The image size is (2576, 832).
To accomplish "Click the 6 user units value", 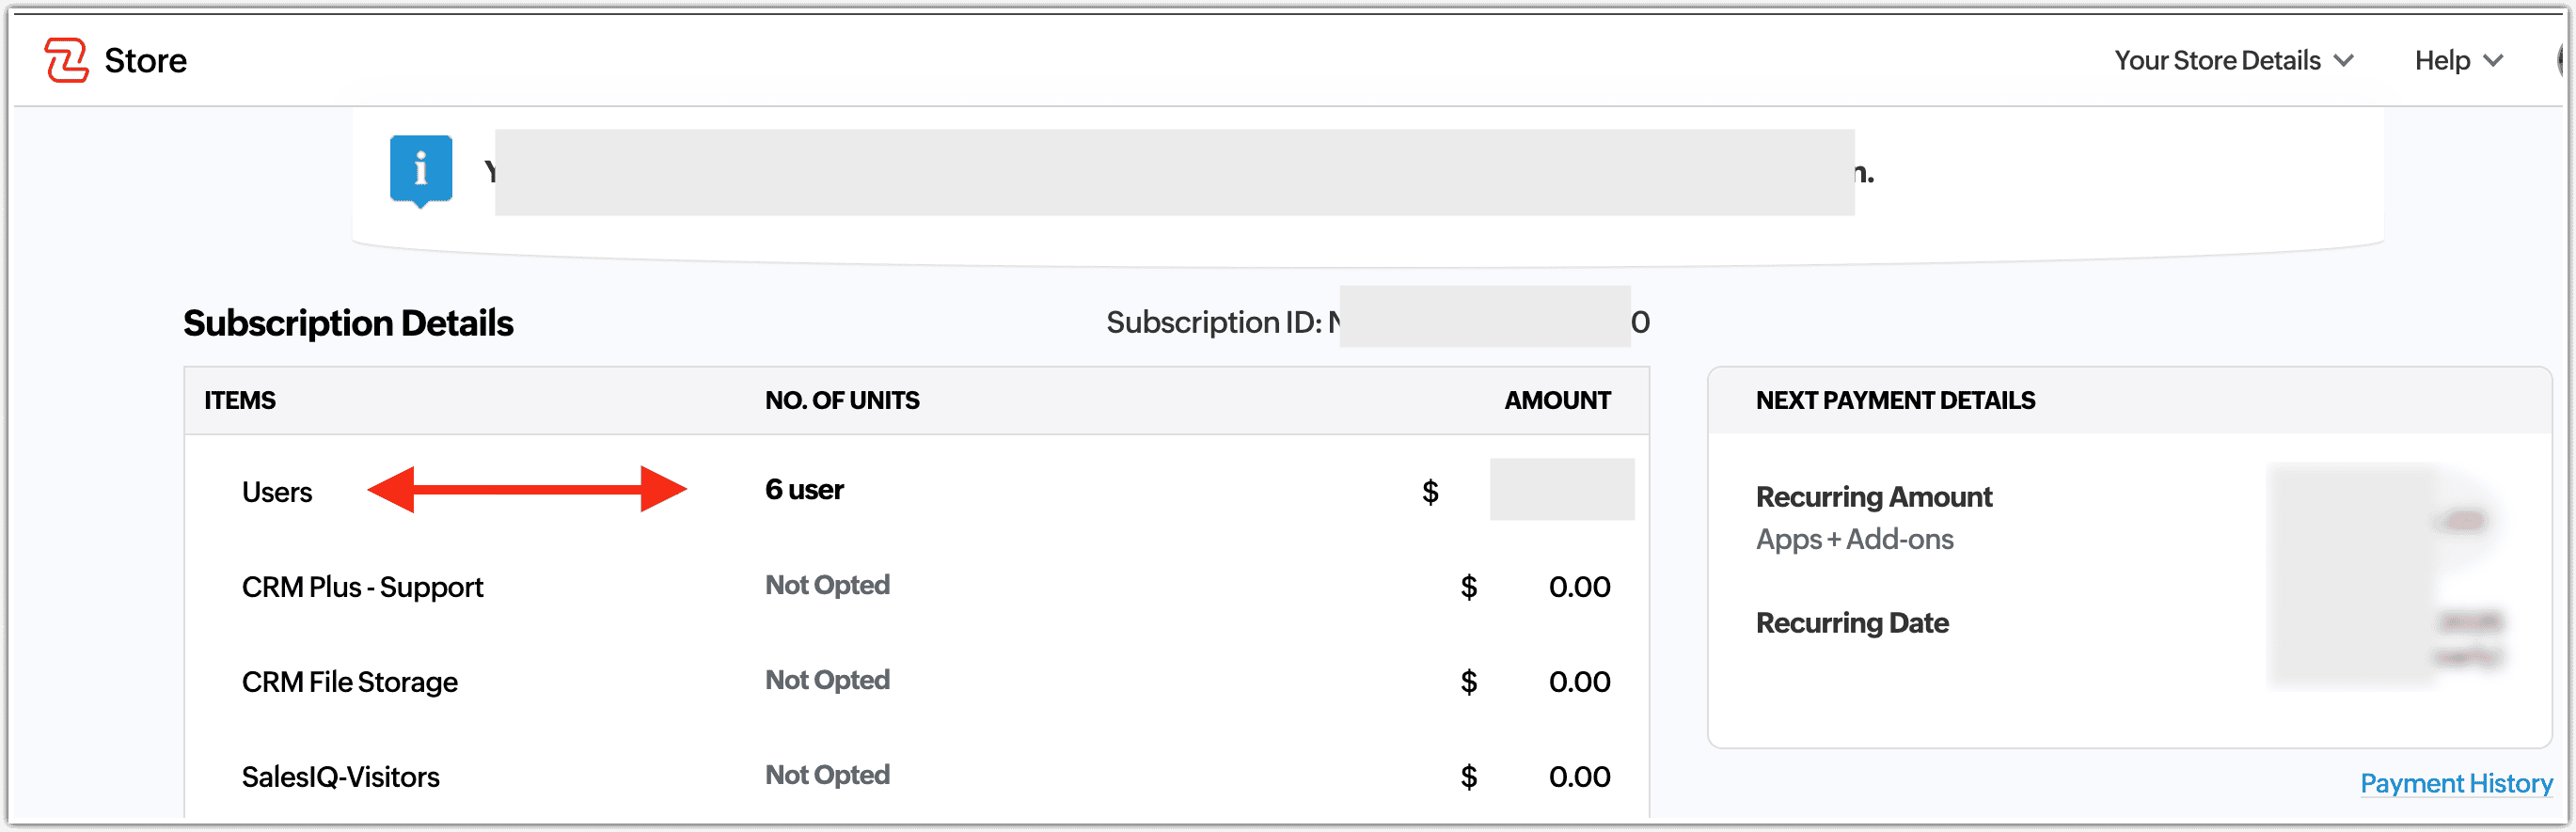I will pos(804,490).
